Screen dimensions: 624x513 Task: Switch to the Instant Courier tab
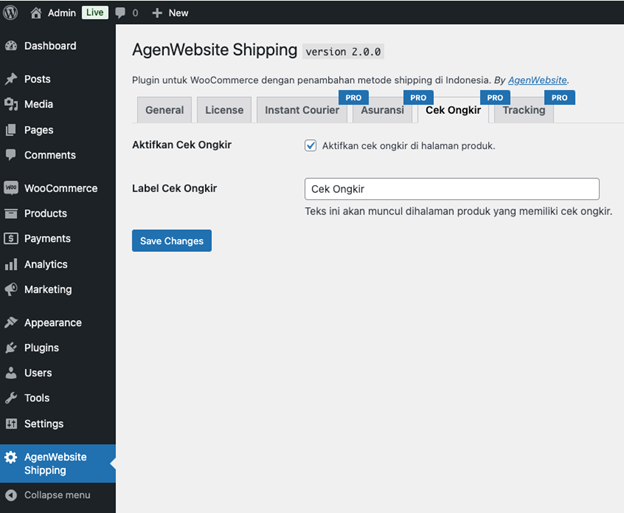302,110
